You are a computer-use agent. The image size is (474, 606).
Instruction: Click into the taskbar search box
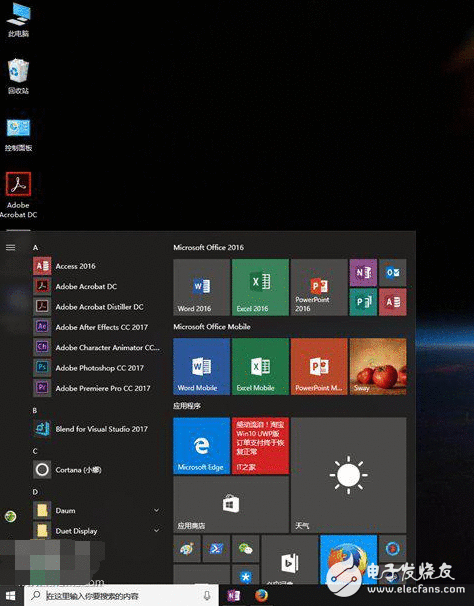pos(121,596)
